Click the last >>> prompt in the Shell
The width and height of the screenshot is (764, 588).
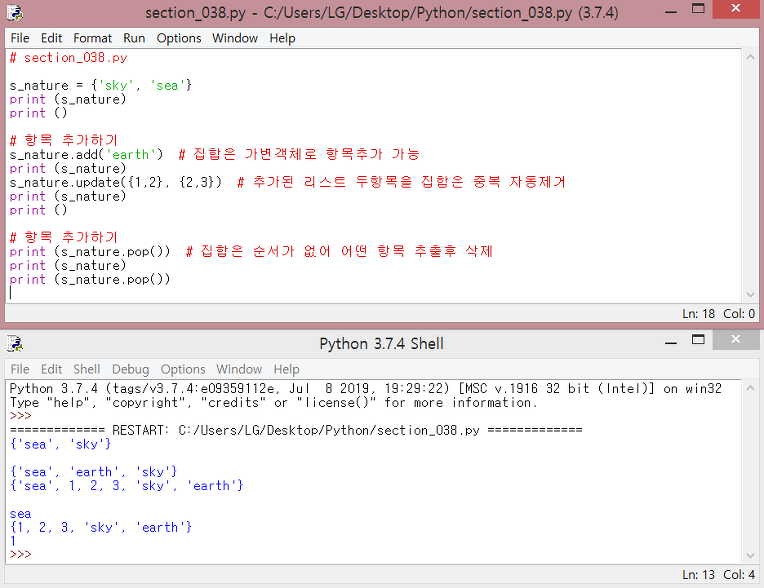point(20,554)
